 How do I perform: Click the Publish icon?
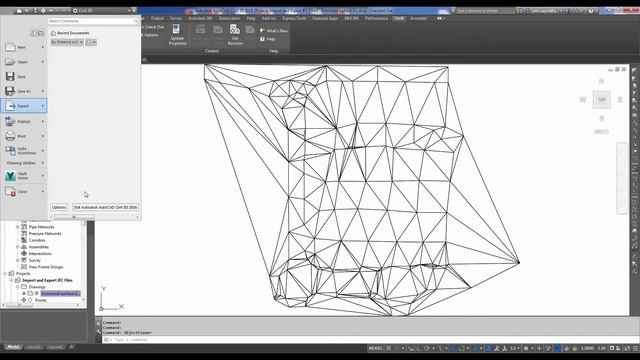[x=11, y=121]
